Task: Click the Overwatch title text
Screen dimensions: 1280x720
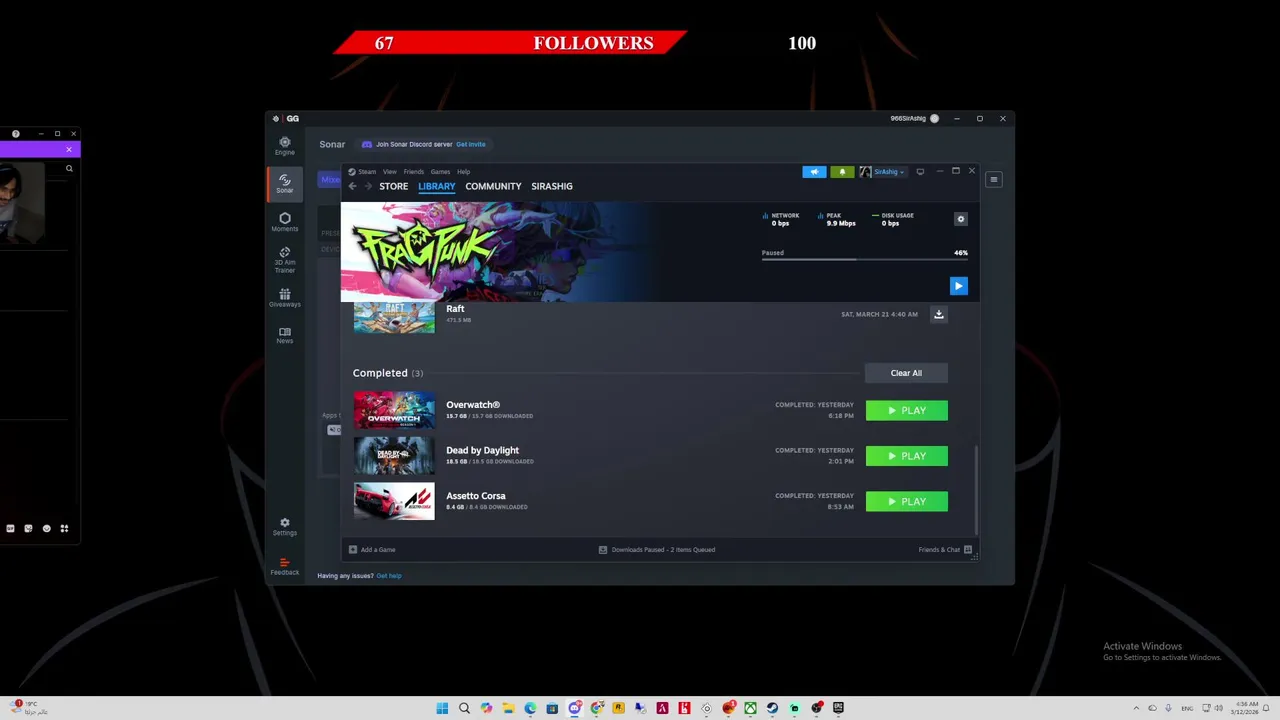Action: pyautogui.click(x=473, y=405)
